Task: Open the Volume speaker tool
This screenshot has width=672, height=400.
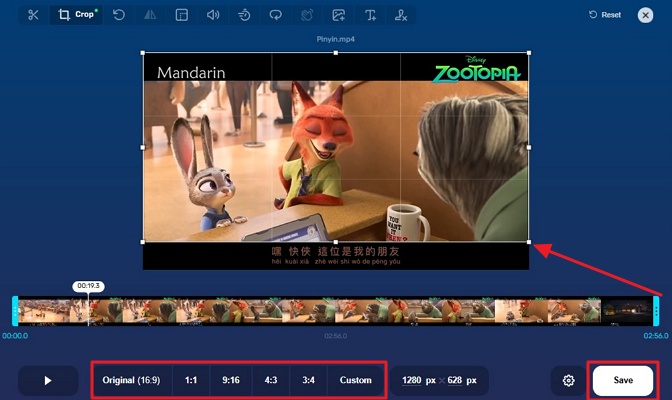Action: click(x=213, y=15)
